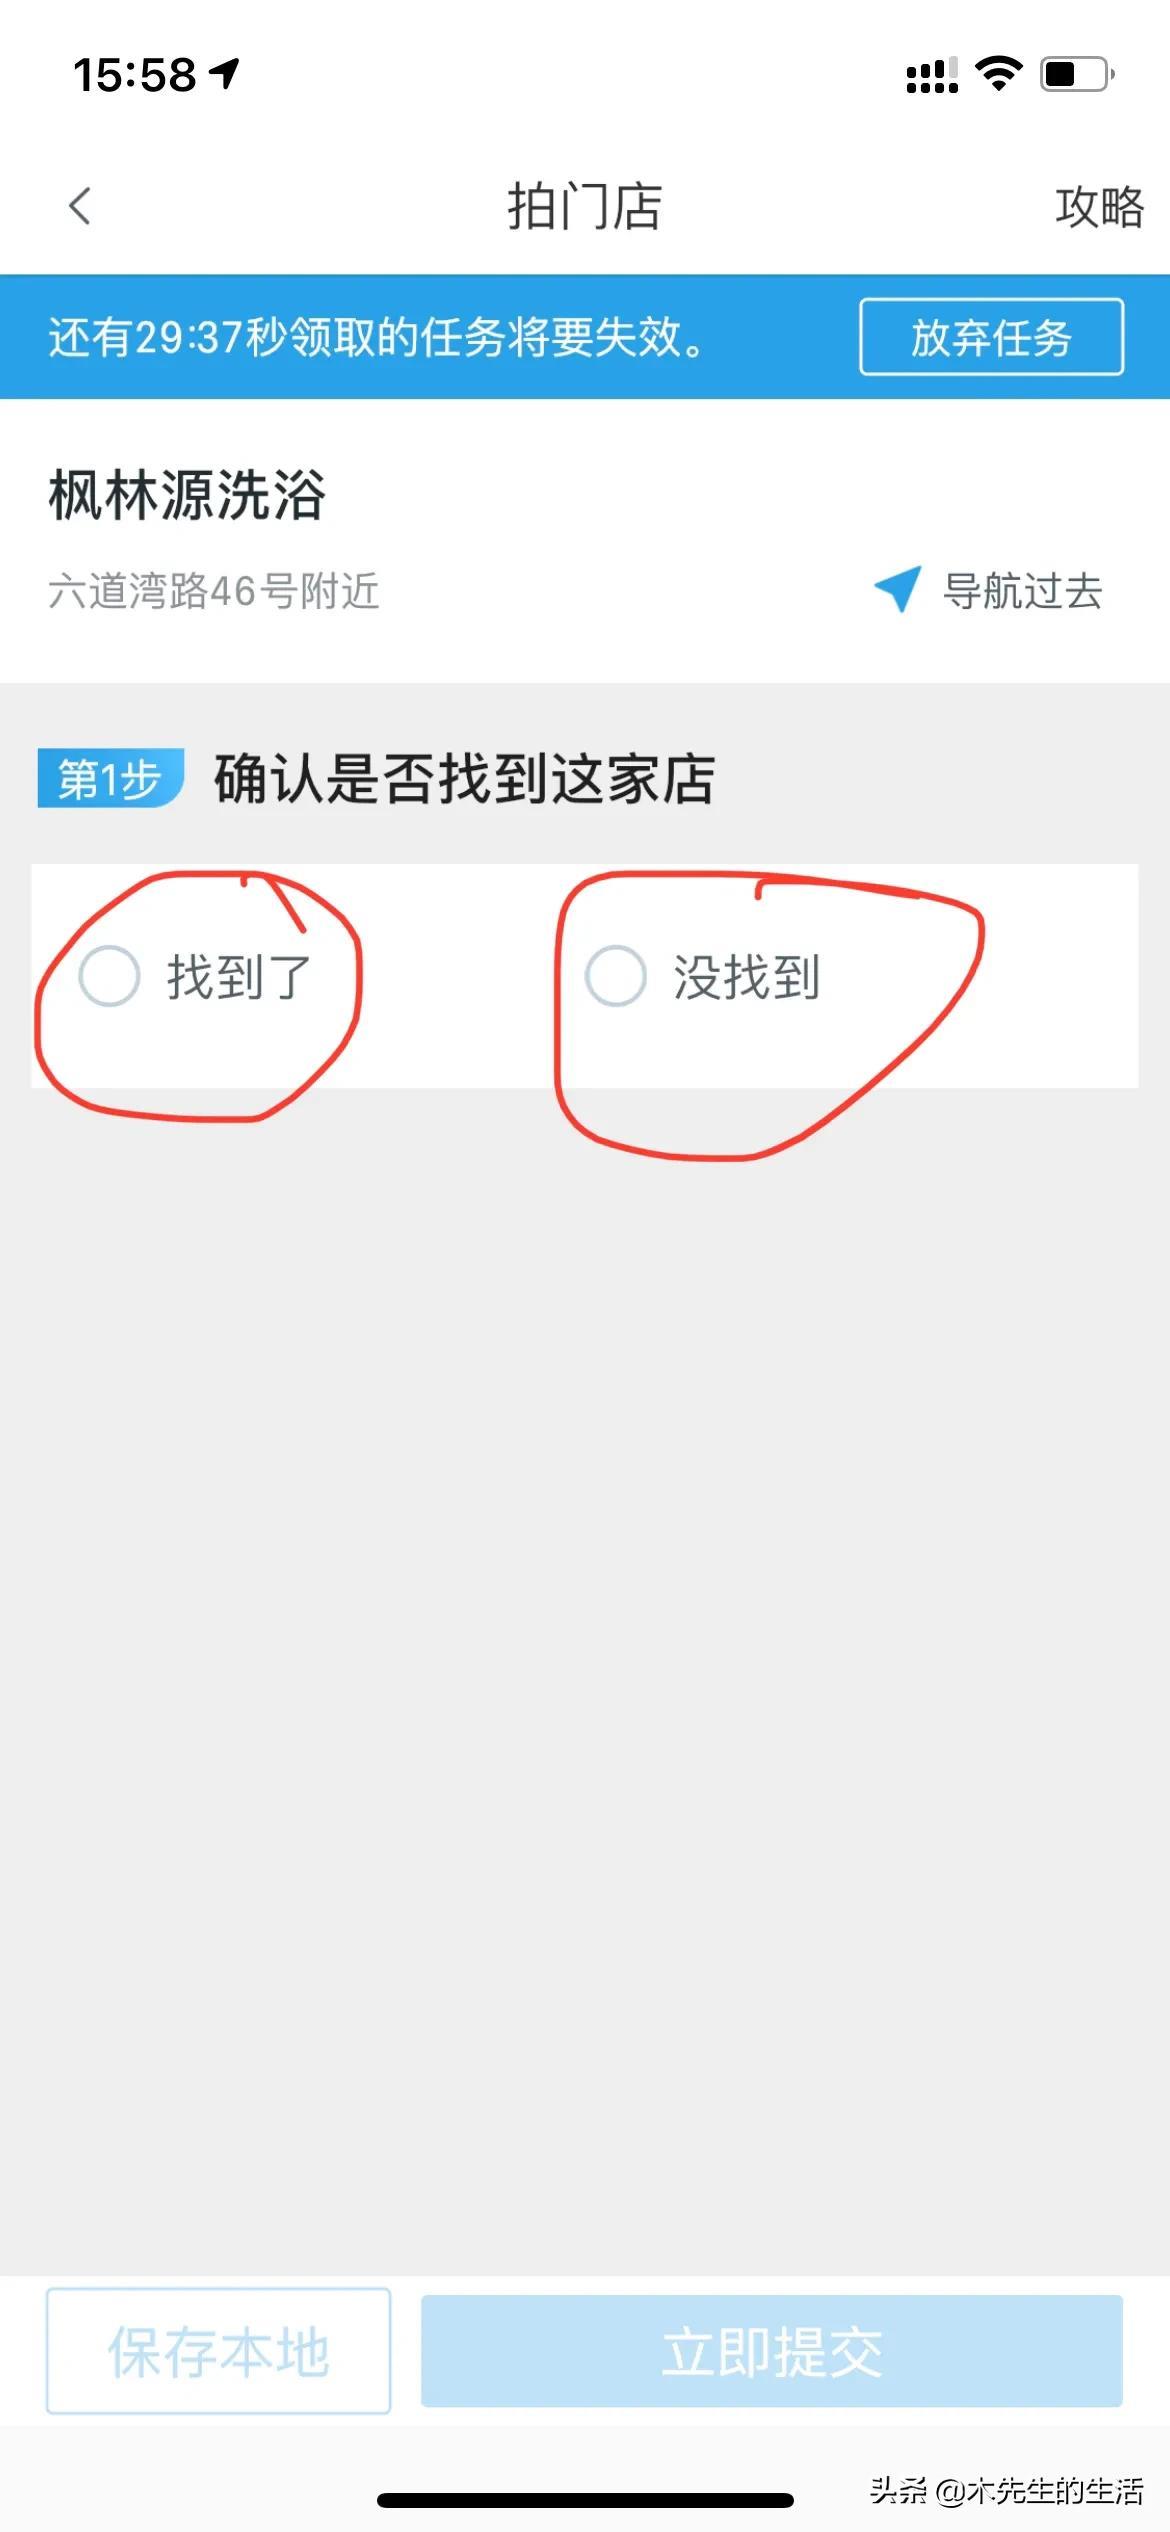
Task: Click the 放弃任务 button
Action: [991, 337]
